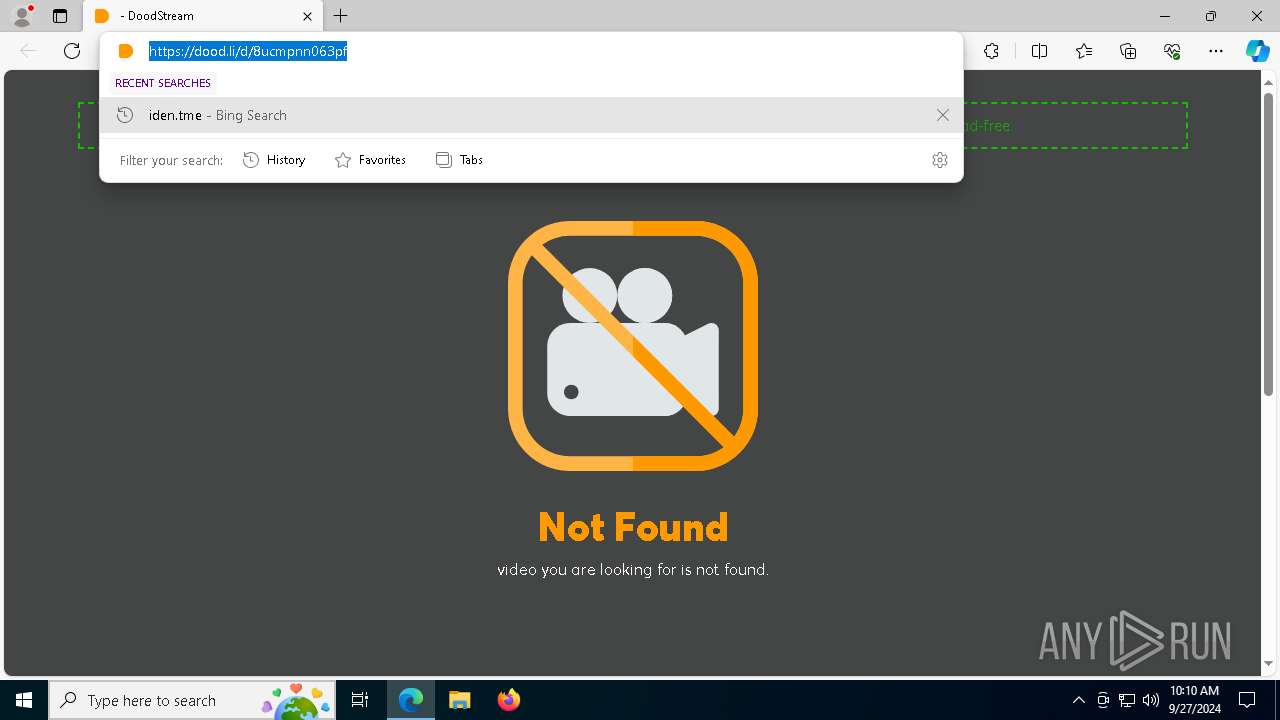Filter search by History
1280x720 pixels.
tap(274, 160)
